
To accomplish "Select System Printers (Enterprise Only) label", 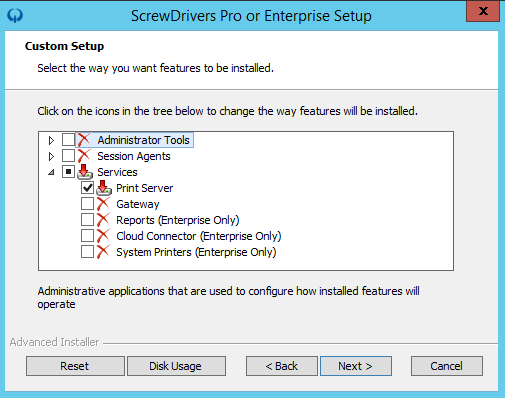I will pos(196,252).
